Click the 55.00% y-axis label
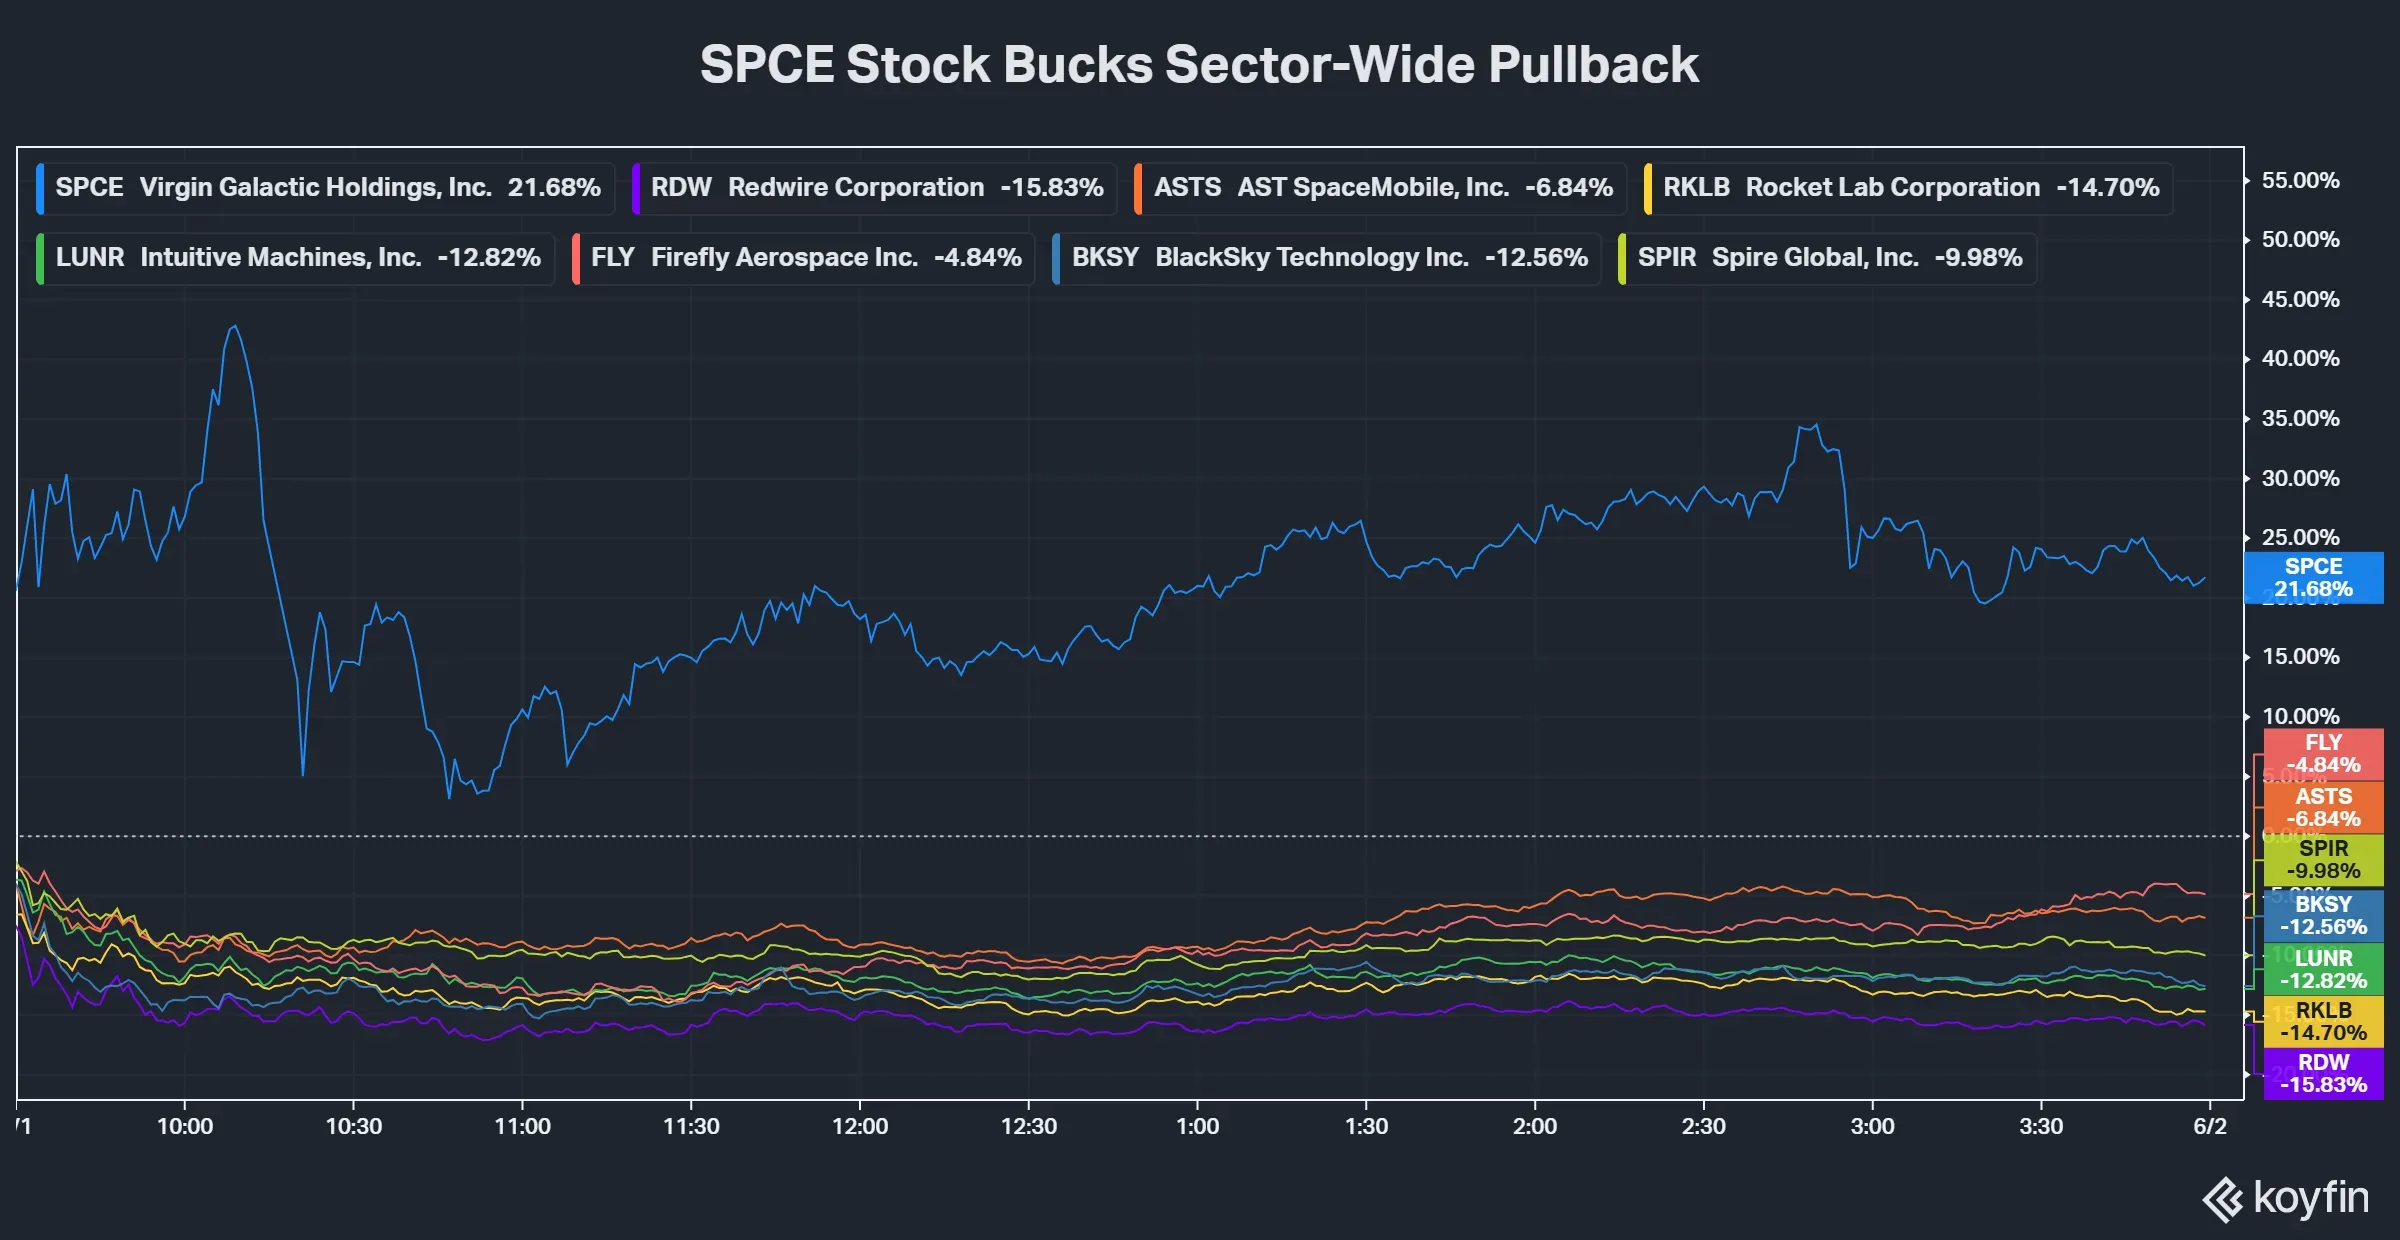 [2301, 181]
